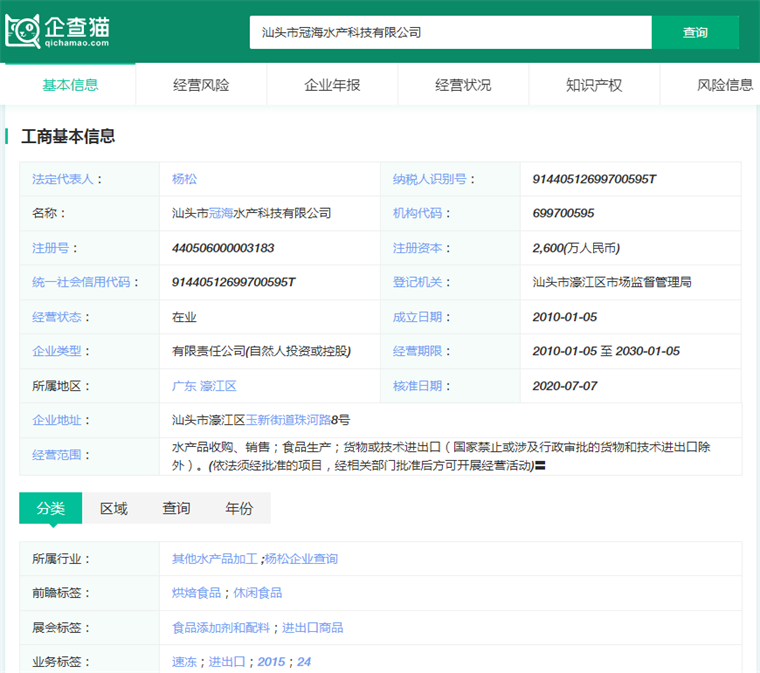Click the 统一社会信用代码 label link
Viewport: 760px width, 673px height.
pos(81,282)
